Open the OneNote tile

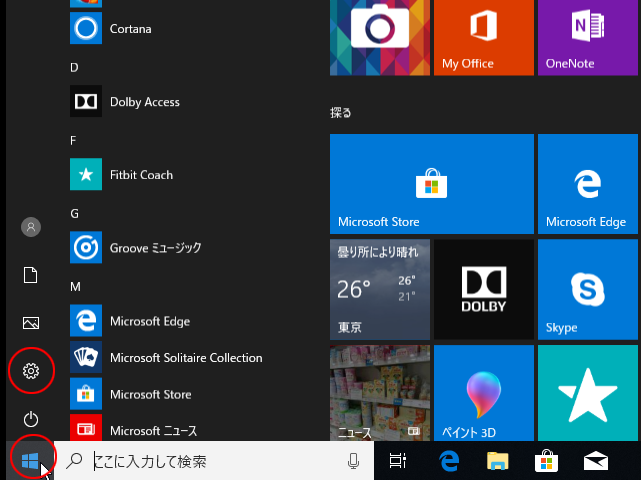click(588, 38)
